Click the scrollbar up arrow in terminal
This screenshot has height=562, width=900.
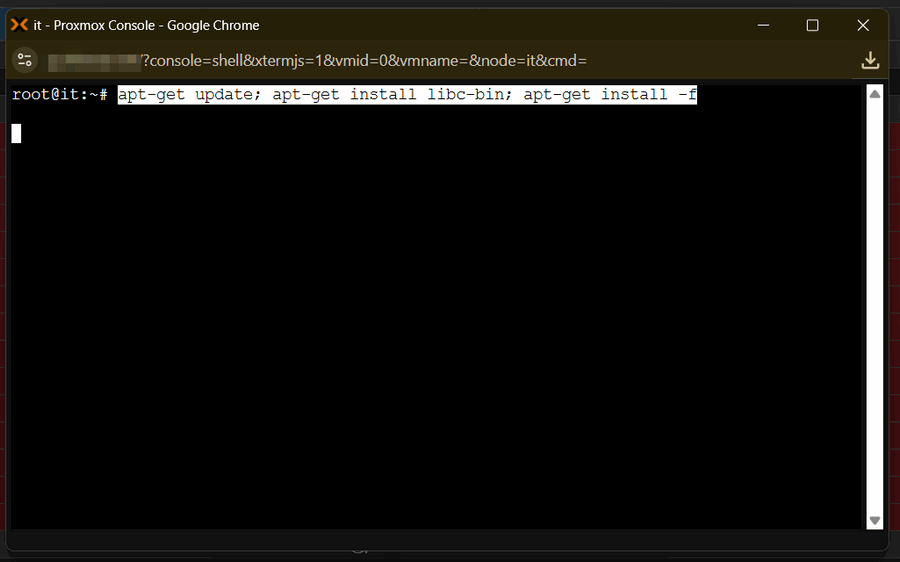[x=875, y=94]
